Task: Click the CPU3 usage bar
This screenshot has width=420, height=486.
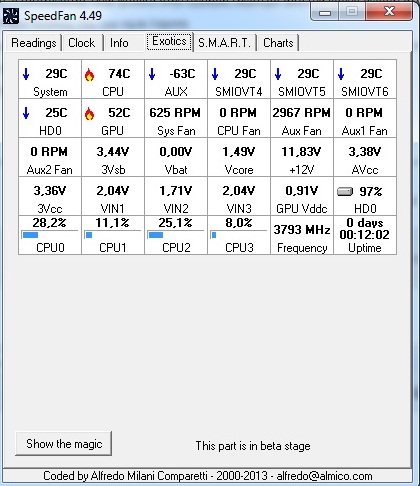Action: (239, 235)
